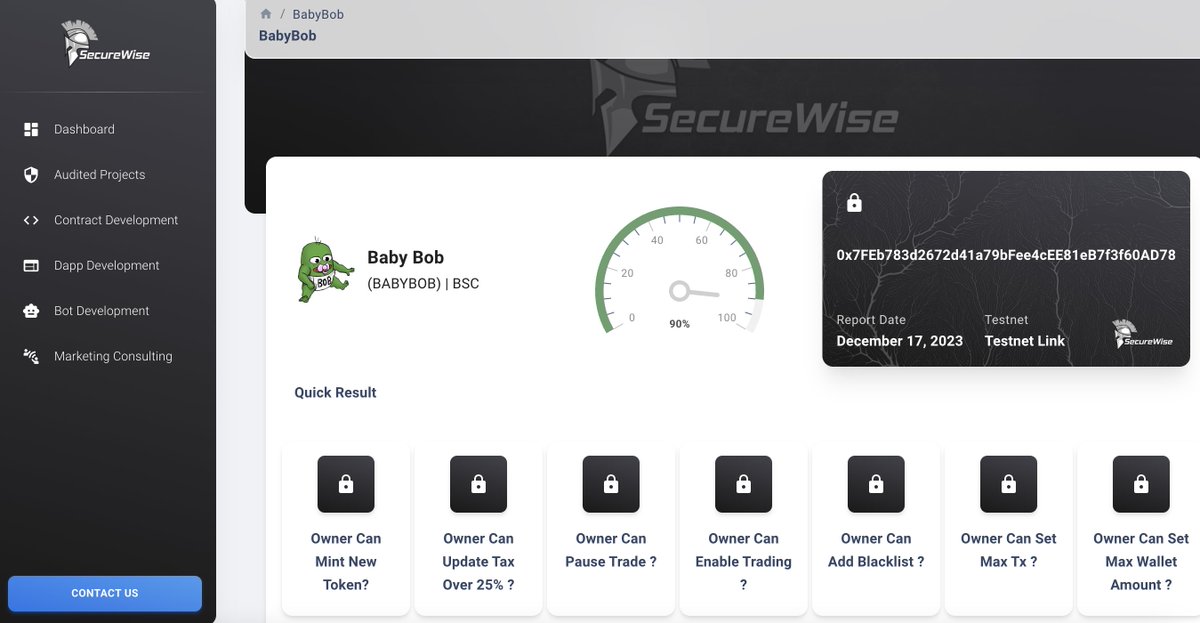1200x623 pixels.
Task: Click the Testnet label on card
Action: 1006,320
